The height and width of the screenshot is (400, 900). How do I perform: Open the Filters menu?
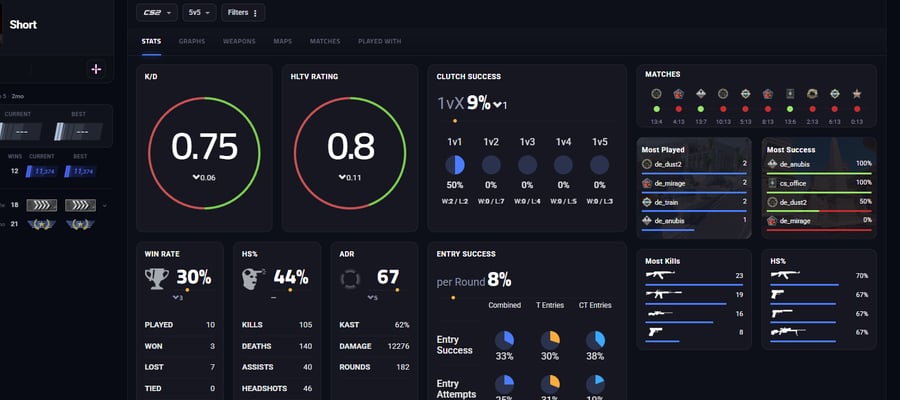(x=243, y=13)
